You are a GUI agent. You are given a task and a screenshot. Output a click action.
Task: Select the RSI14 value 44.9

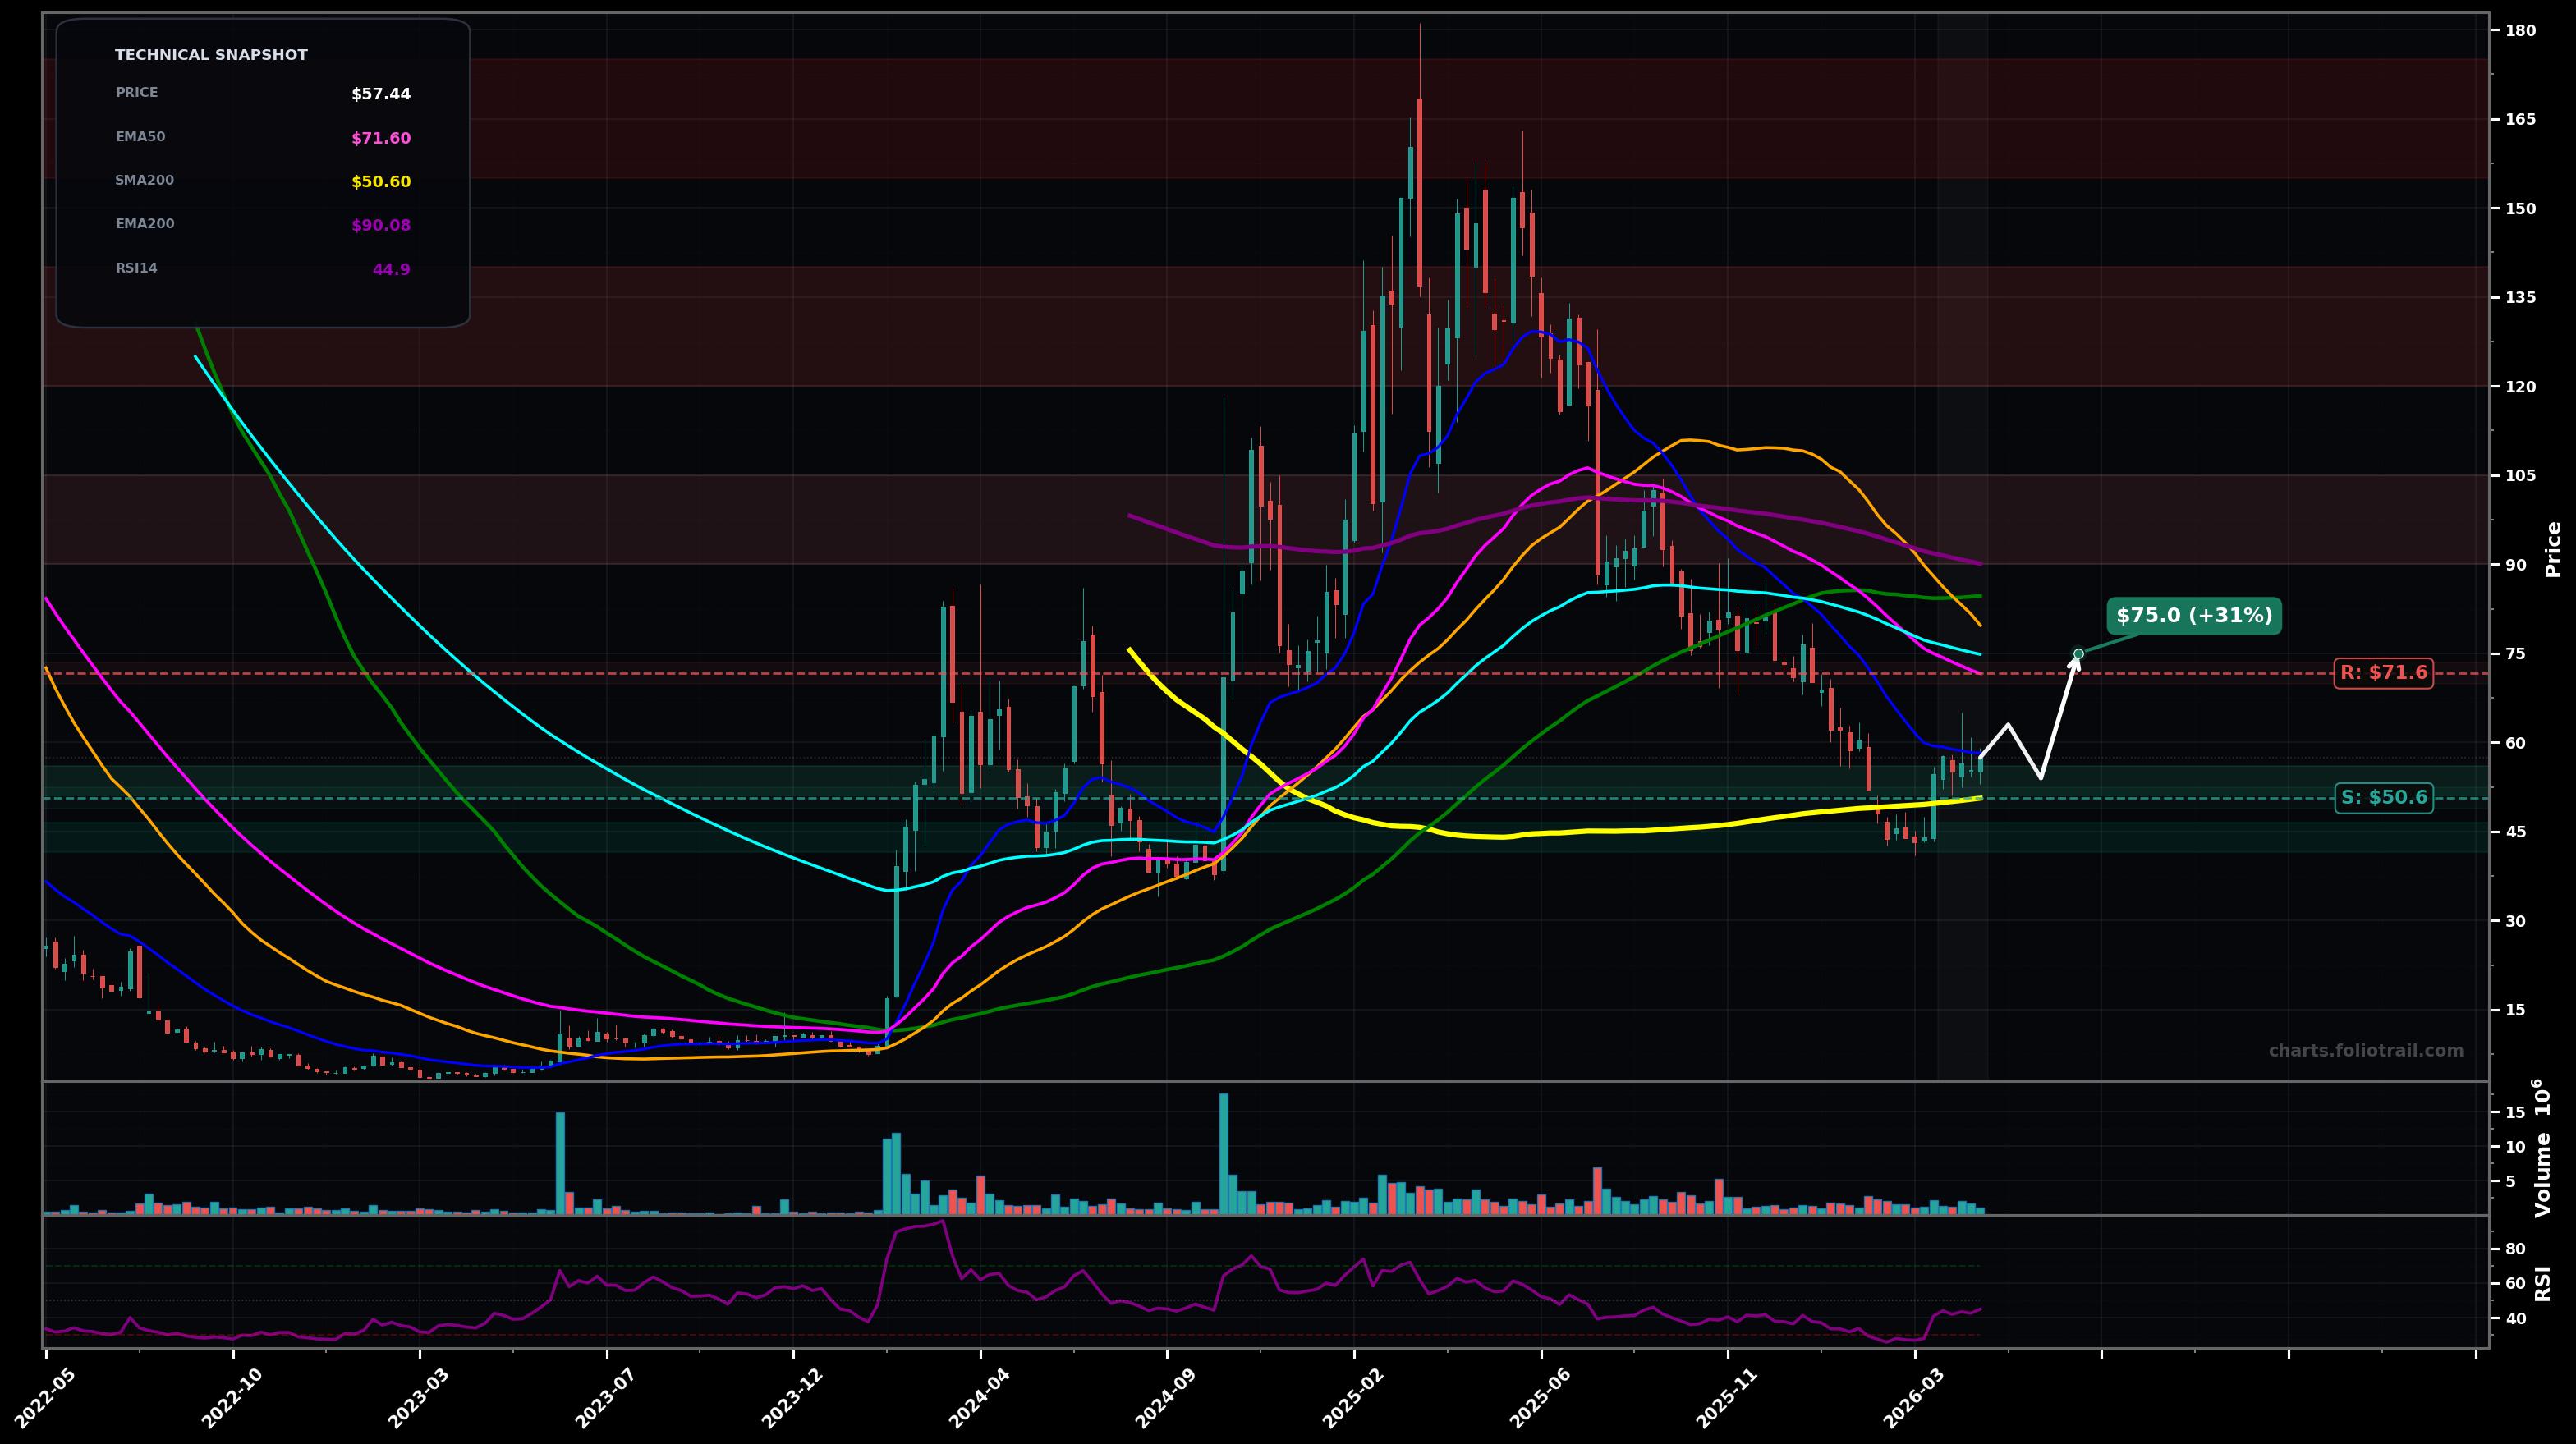pos(392,270)
